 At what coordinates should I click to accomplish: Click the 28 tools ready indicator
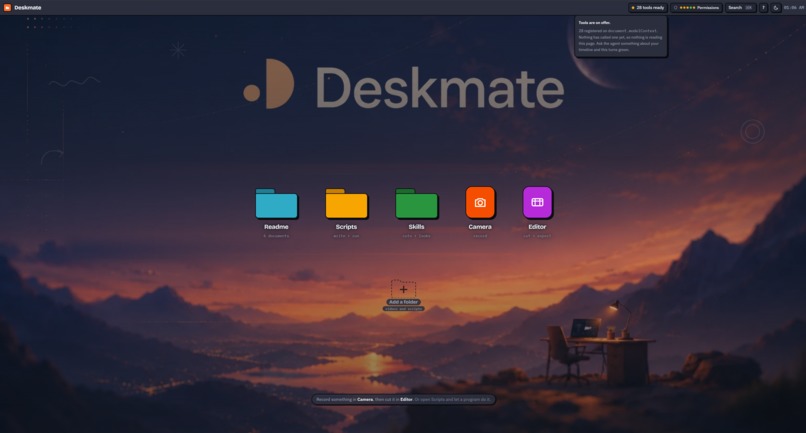(x=648, y=8)
